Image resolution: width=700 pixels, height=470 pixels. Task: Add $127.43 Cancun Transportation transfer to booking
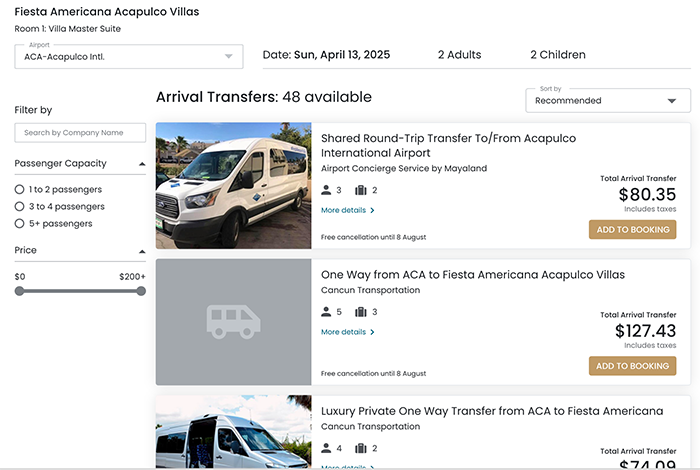(632, 366)
